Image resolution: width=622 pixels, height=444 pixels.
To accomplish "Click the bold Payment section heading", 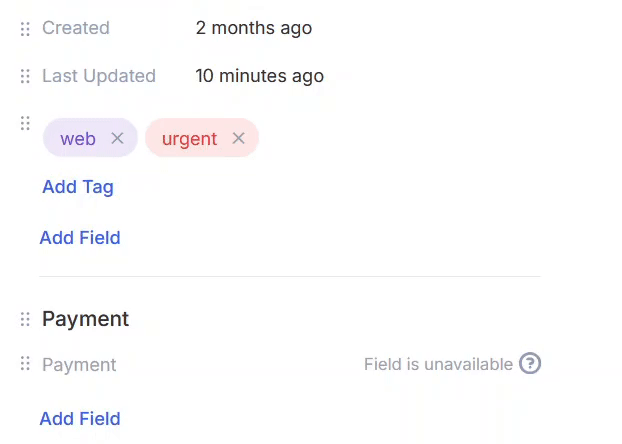I will [x=85, y=319].
